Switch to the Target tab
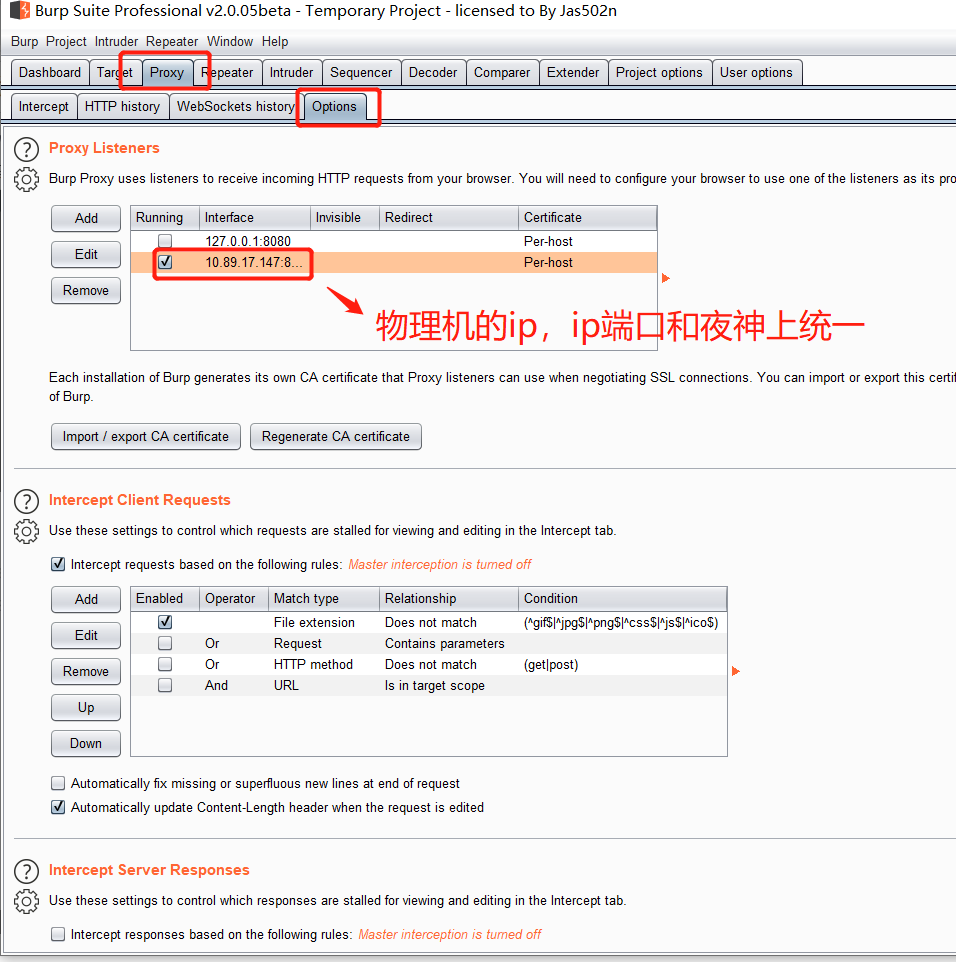 click(115, 72)
